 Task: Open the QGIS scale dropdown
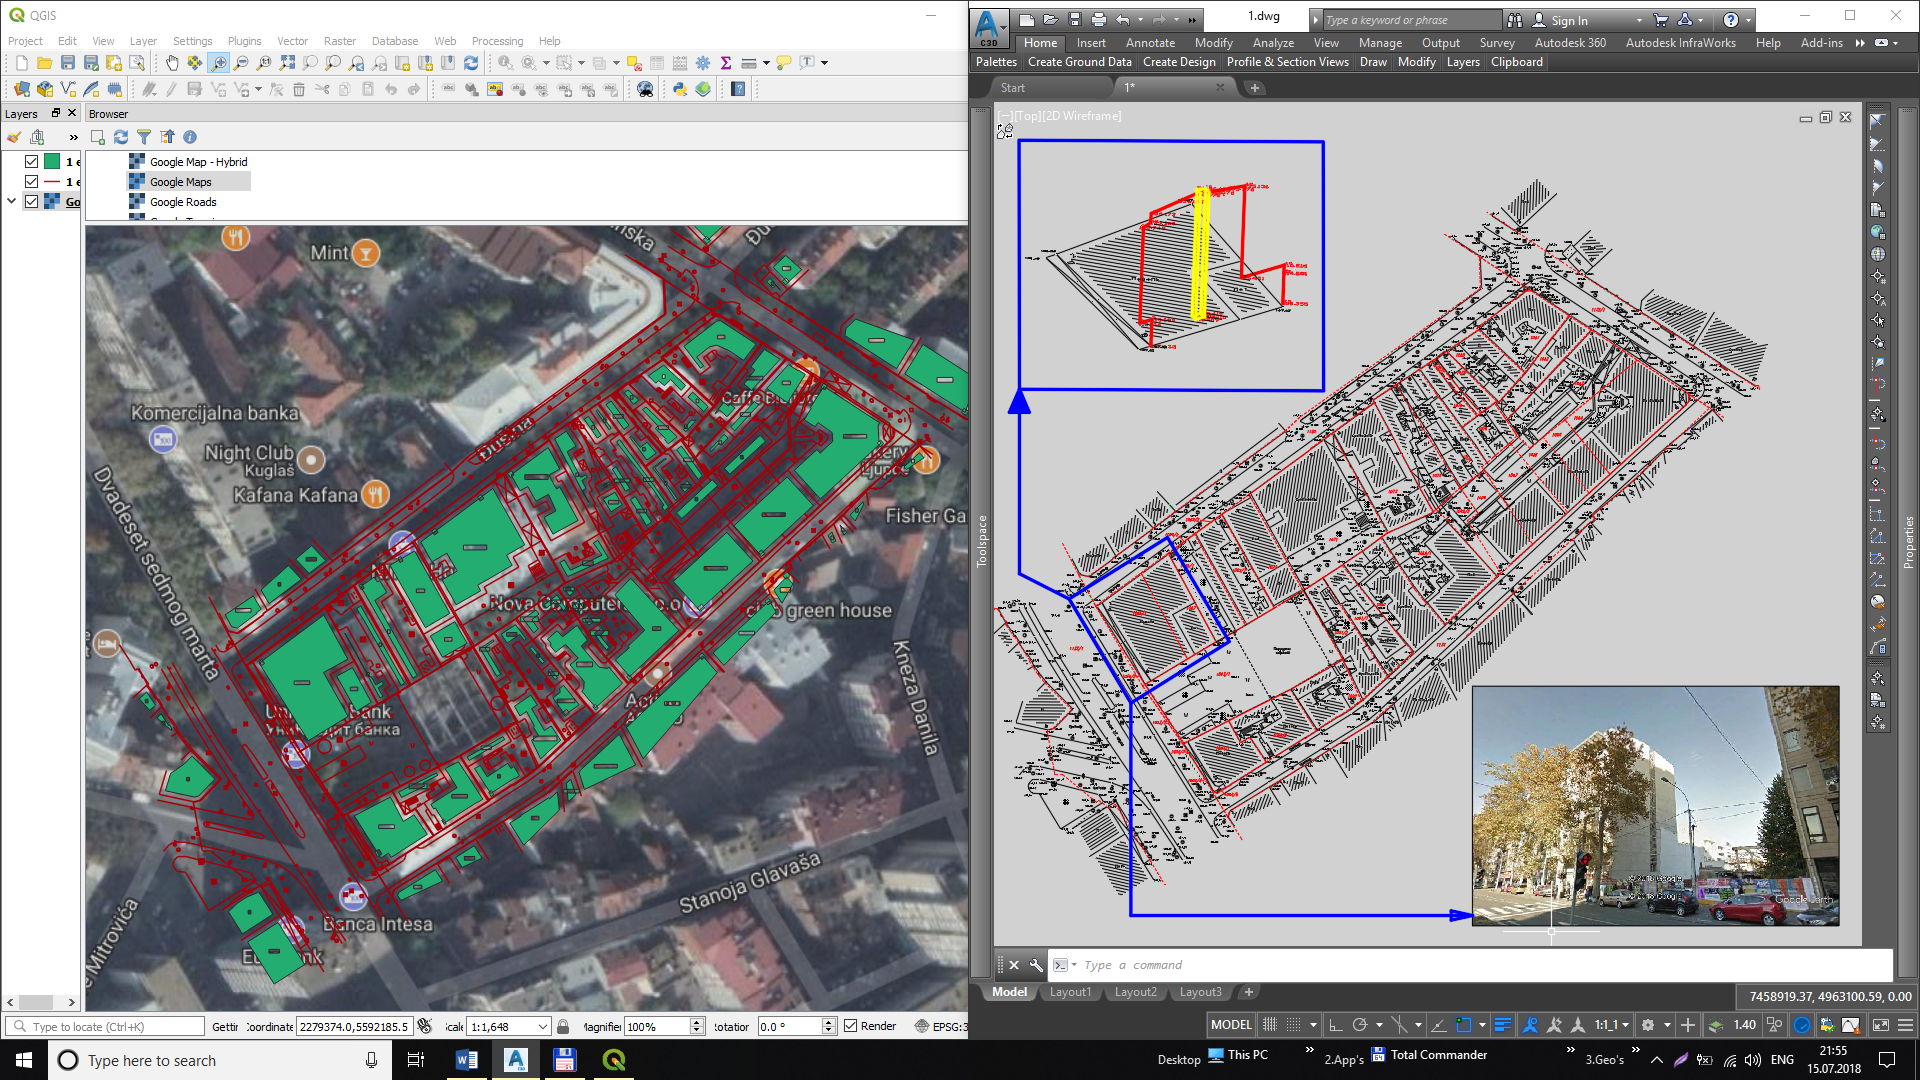click(543, 1027)
